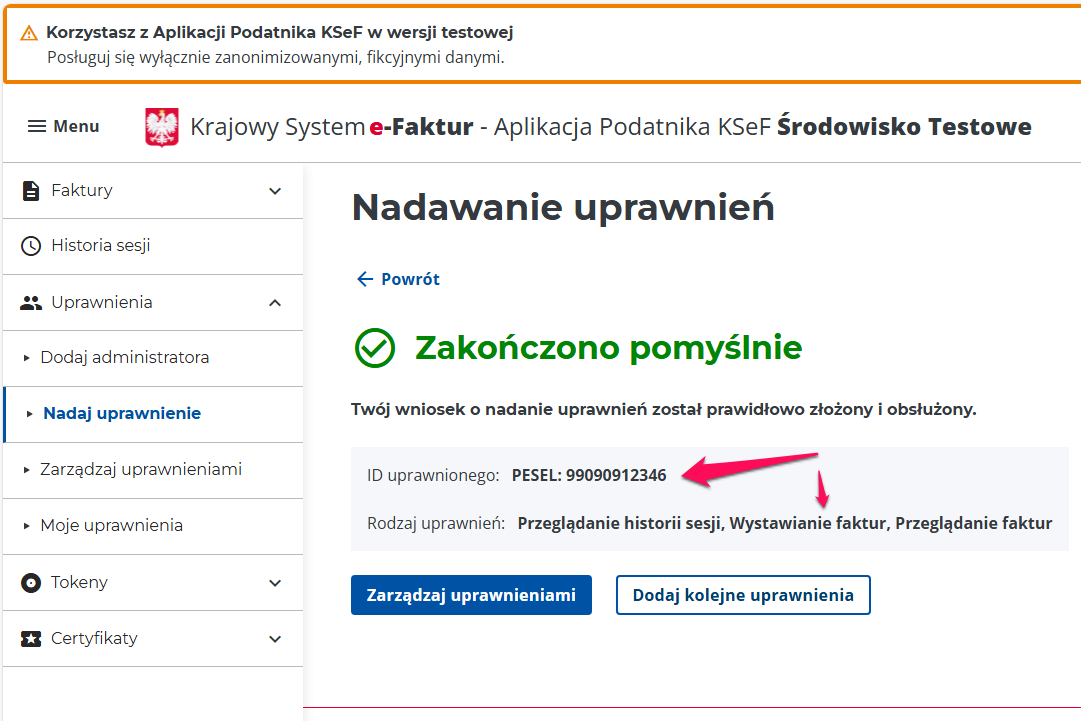Open the hamburger Menu icon
This screenshot has width=1081, height=721.
pyautogui.click(x=37, y=126)
